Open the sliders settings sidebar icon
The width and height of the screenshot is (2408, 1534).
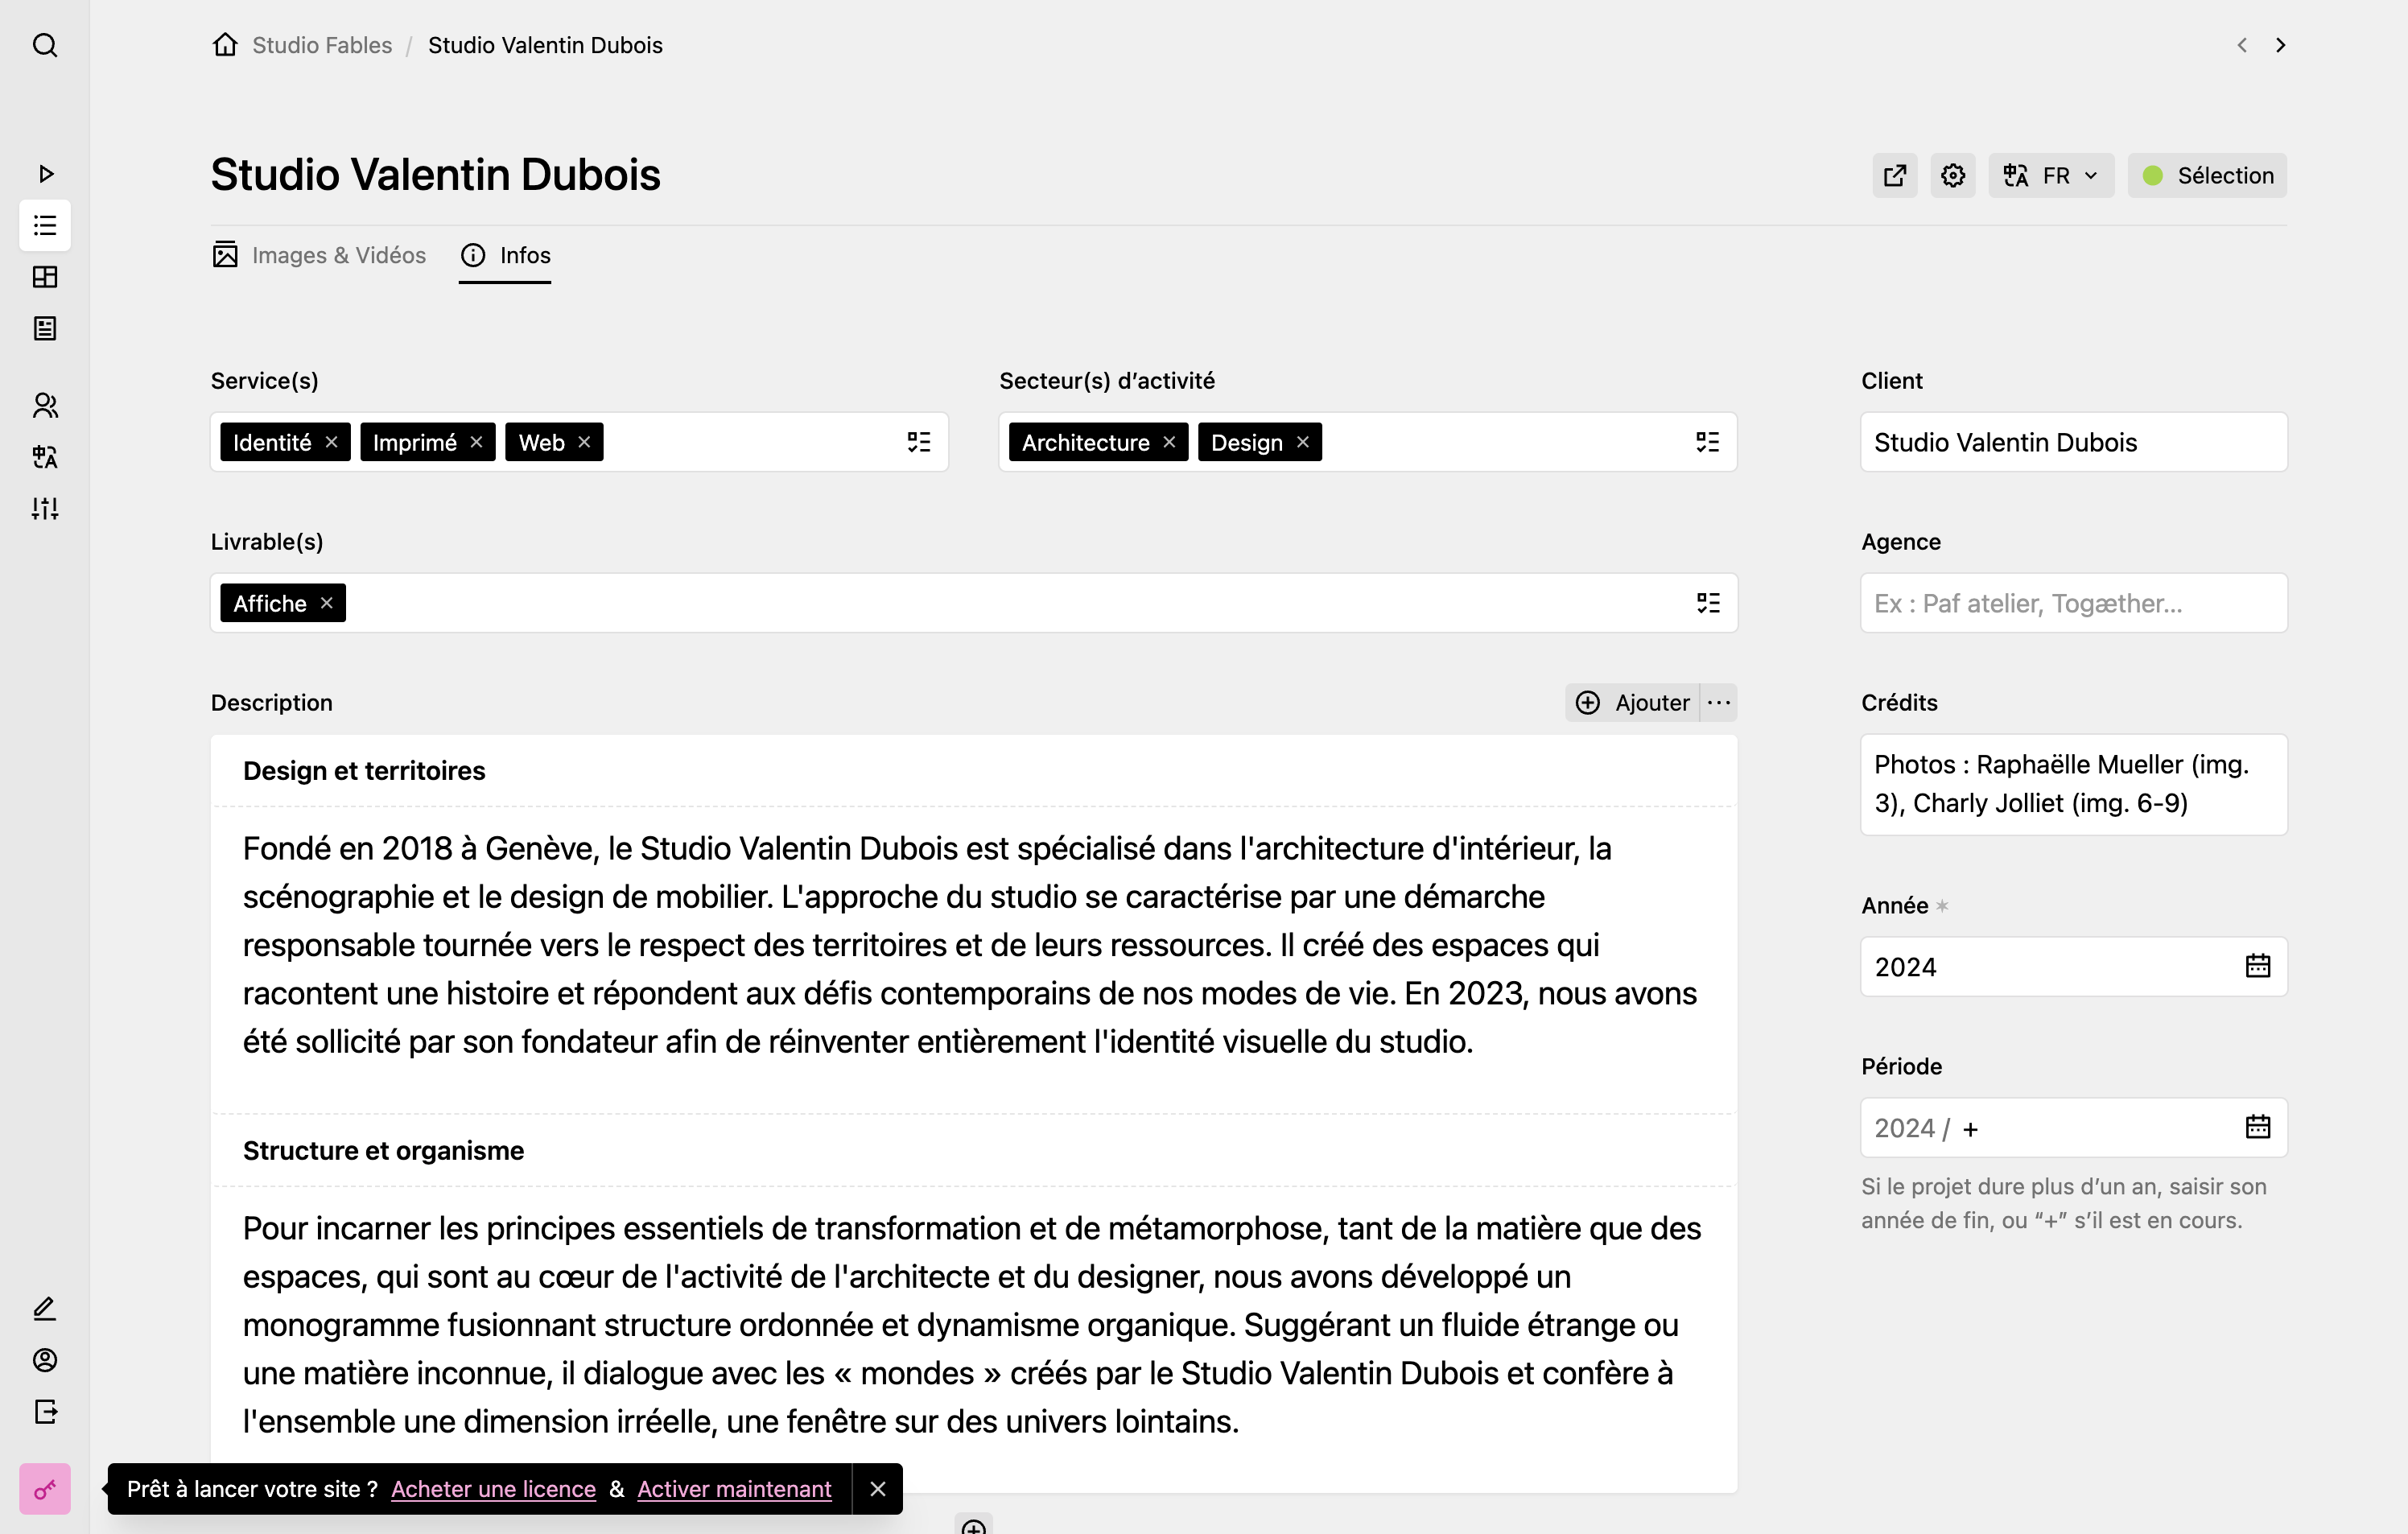tap(45, 508)
